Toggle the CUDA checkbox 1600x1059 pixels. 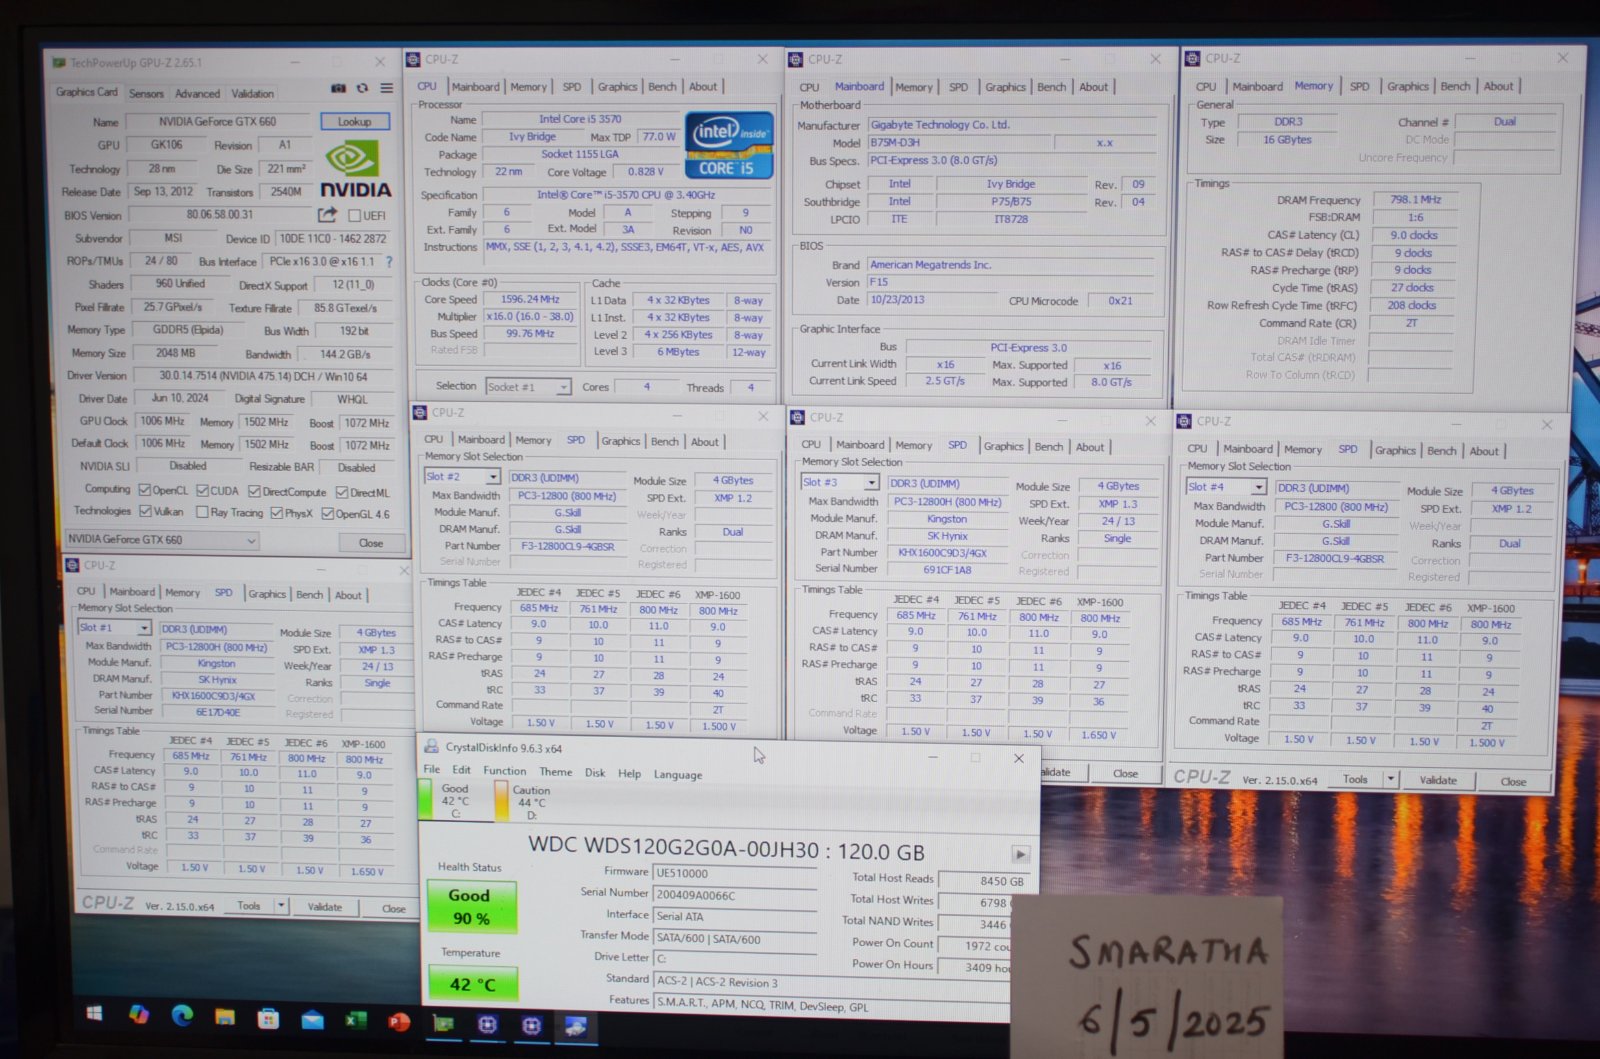coord(202,490)
